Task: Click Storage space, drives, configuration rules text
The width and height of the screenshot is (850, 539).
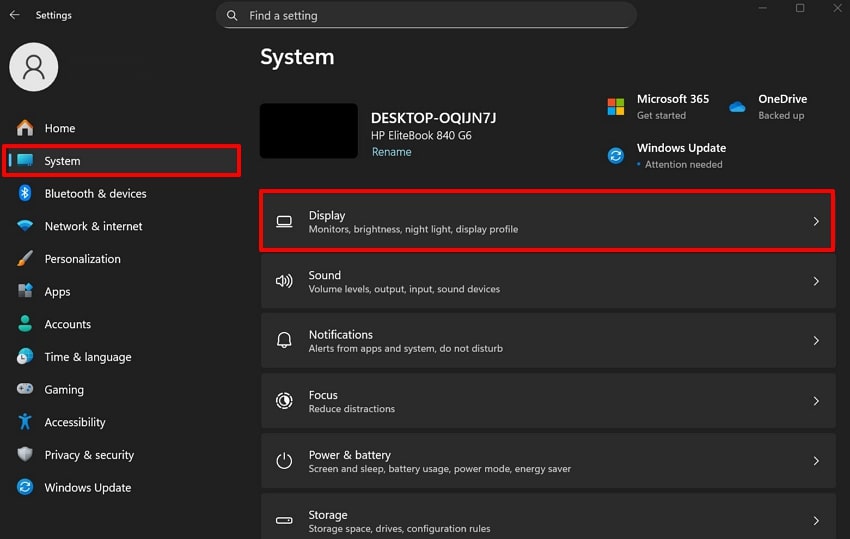Action: pos(399,528)
